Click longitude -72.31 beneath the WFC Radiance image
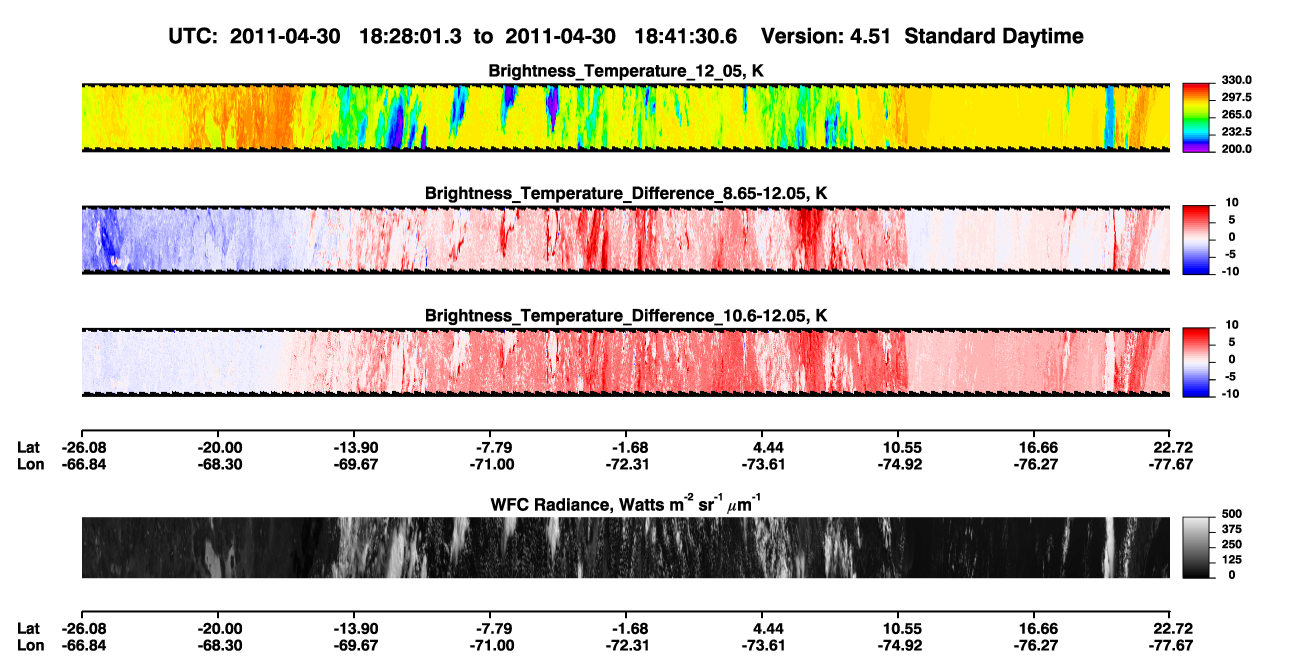Screen dimensions: 1300x667 point(626,645)
